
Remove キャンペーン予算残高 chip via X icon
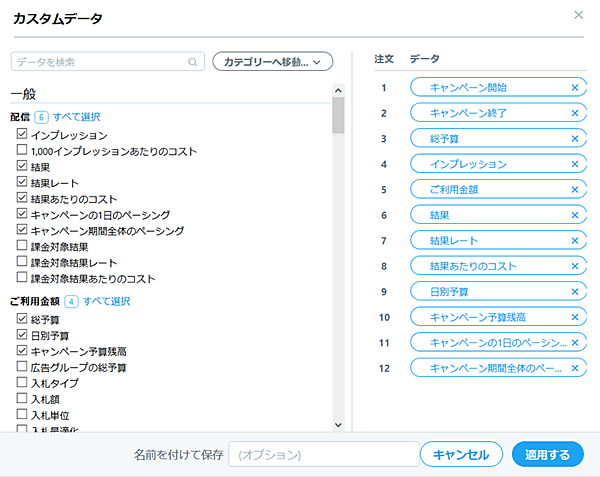click(574, 317)
